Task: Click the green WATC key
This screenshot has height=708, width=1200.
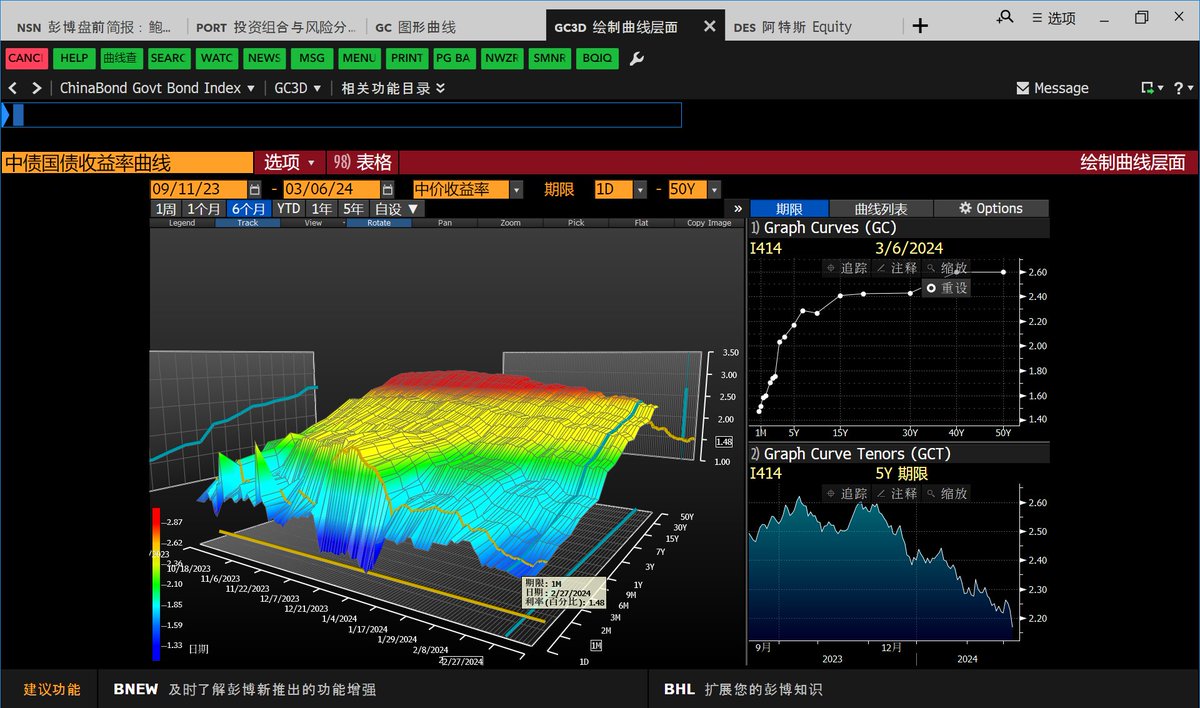Action: (x=219, y=59)
